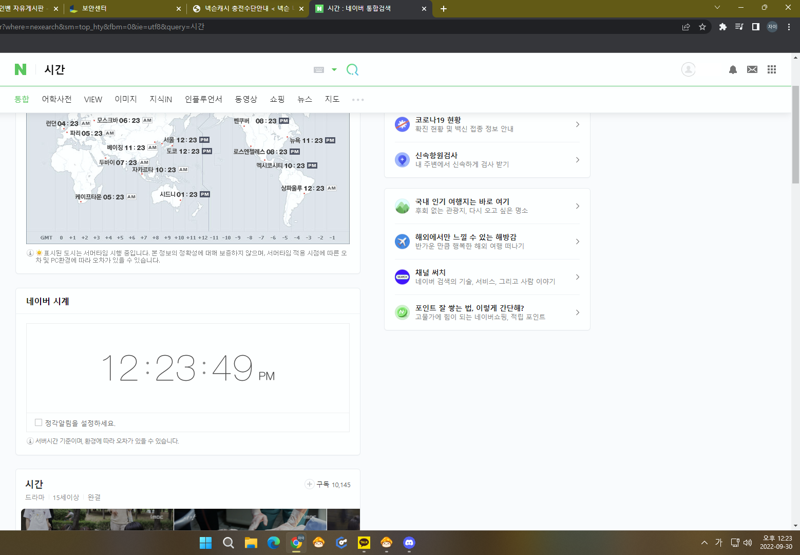This screenshot has height=555, width=800.
Task: Open the notifications bell icon
Action: coord(733,70)
